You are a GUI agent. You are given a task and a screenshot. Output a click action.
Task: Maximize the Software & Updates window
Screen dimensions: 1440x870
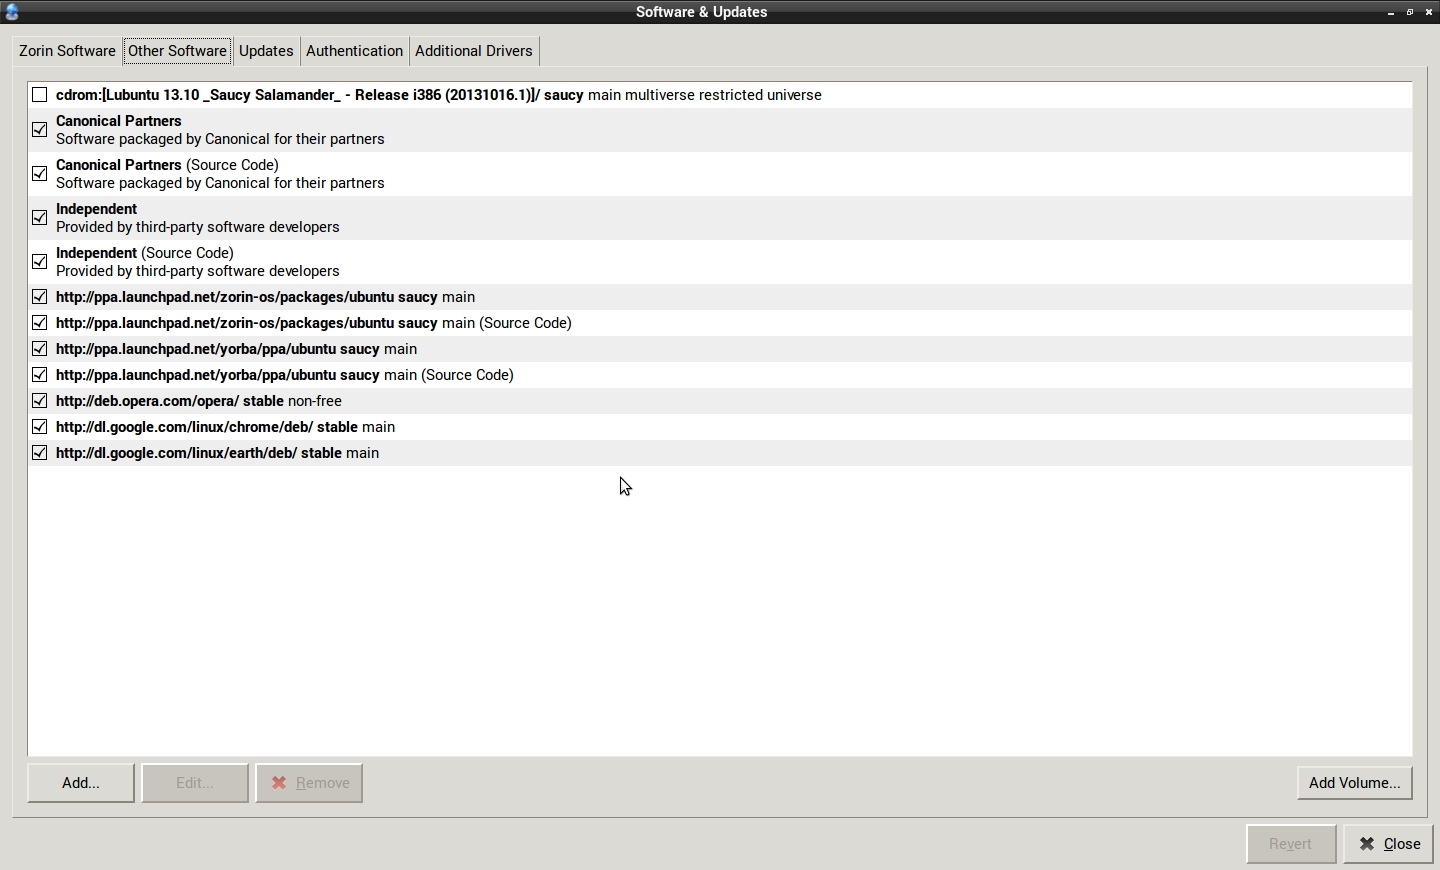click(x=1411, y=13)
